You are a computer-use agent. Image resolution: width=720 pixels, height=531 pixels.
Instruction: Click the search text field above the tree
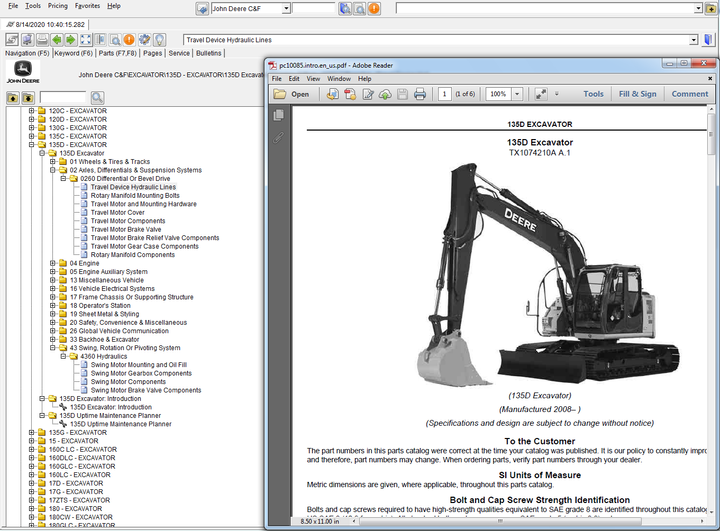pos(63,97)
